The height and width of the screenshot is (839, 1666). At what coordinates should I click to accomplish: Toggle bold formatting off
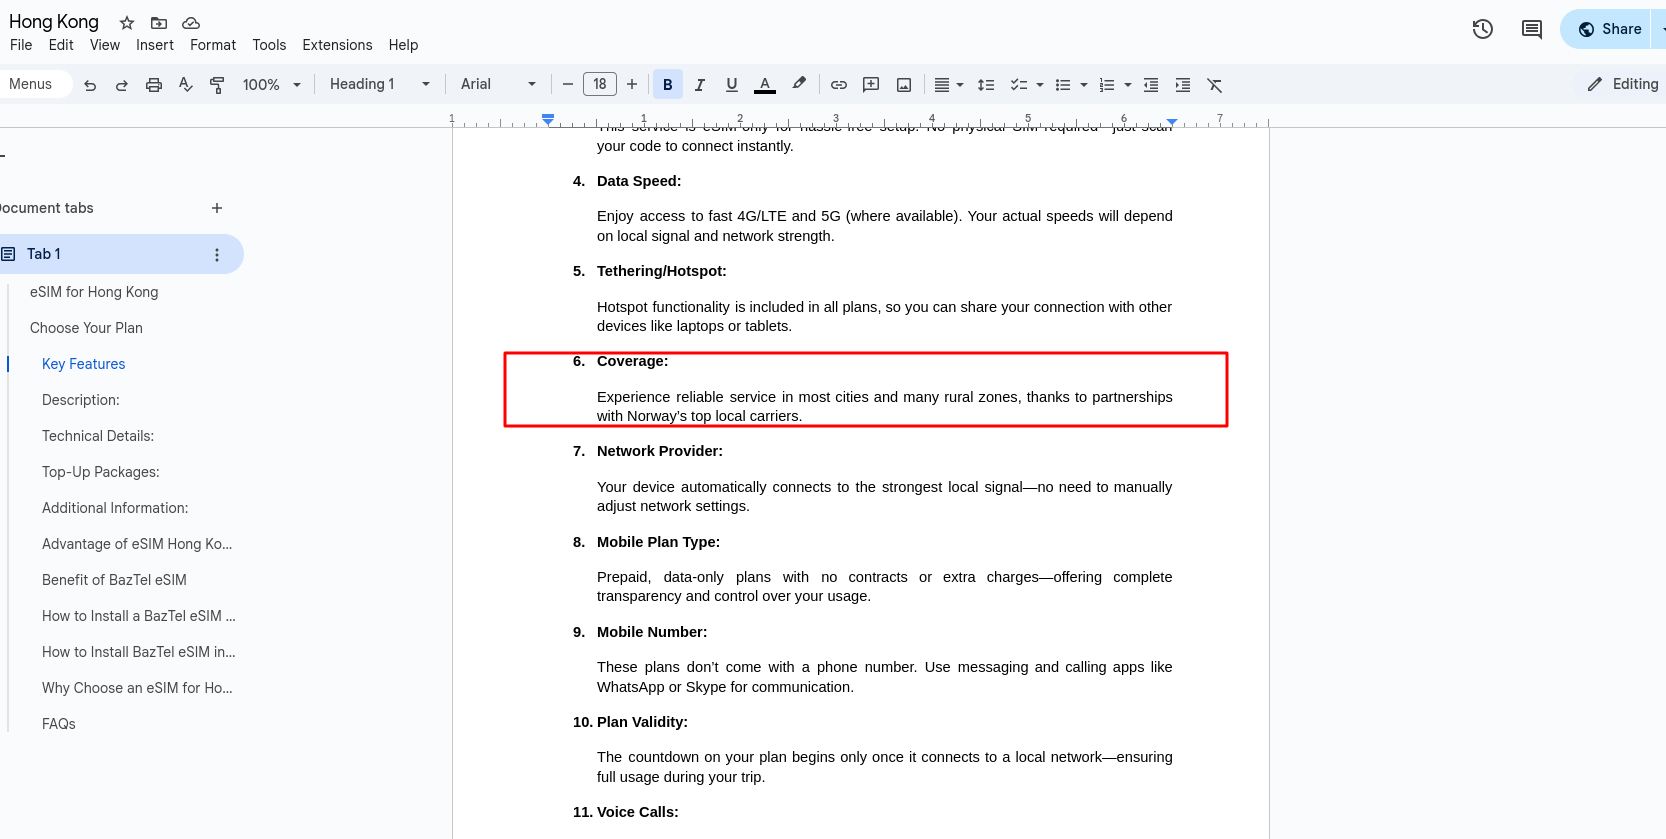668,85
